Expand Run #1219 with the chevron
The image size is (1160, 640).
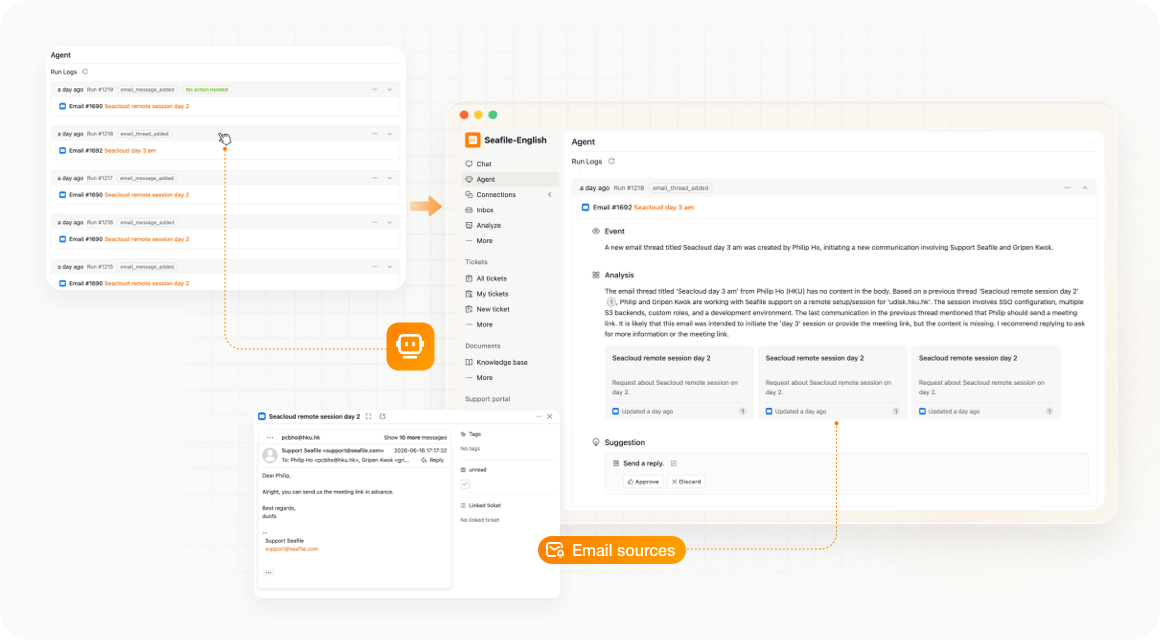(x=390, y=90)
